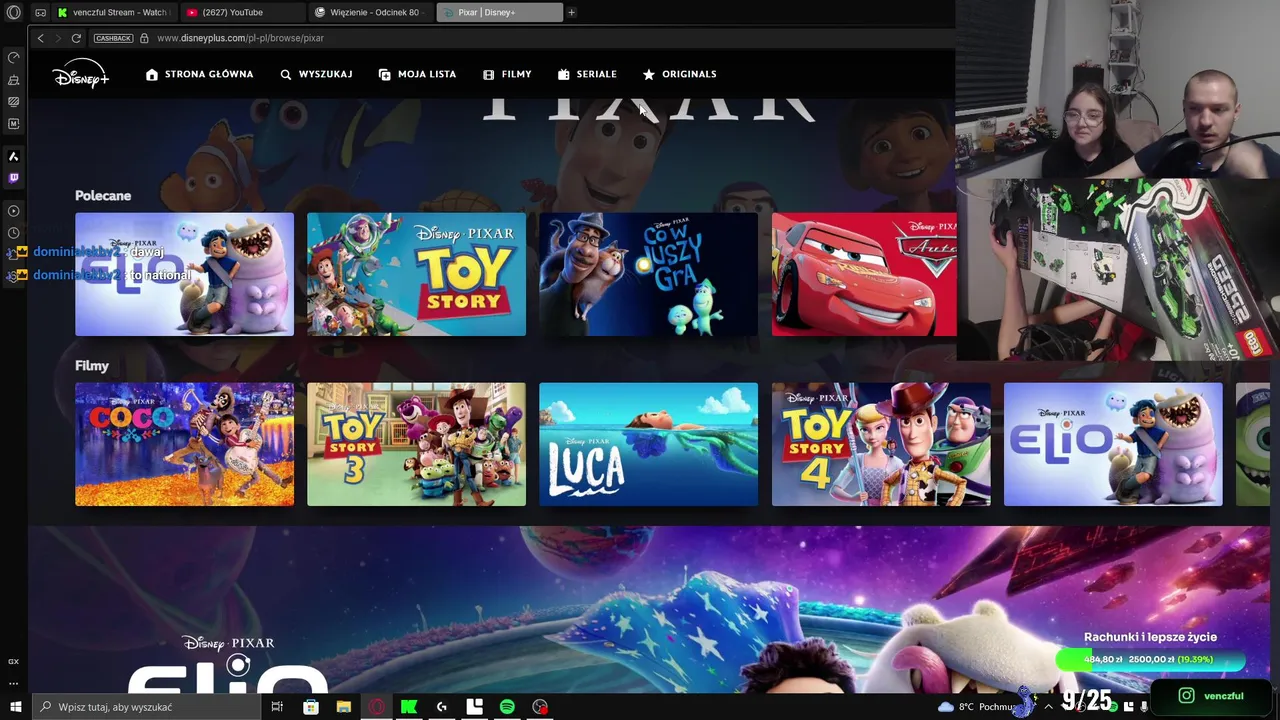Open Toy Story in Polecane row
This screenshot has width=1280, height=720.
pos(416,274)
